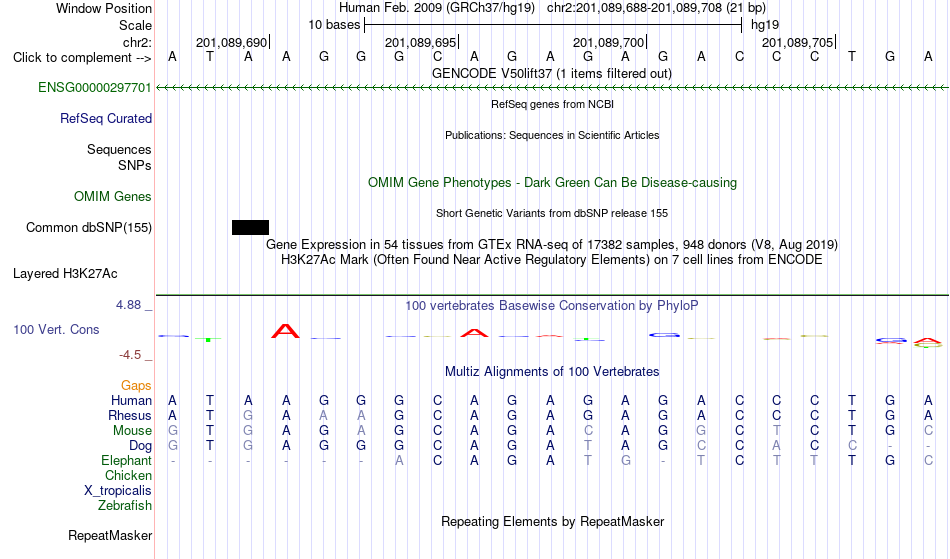The height and width of the screenshot is (559, 950).
Task: Open the RefSeq Curated track label
Action: 106,119
